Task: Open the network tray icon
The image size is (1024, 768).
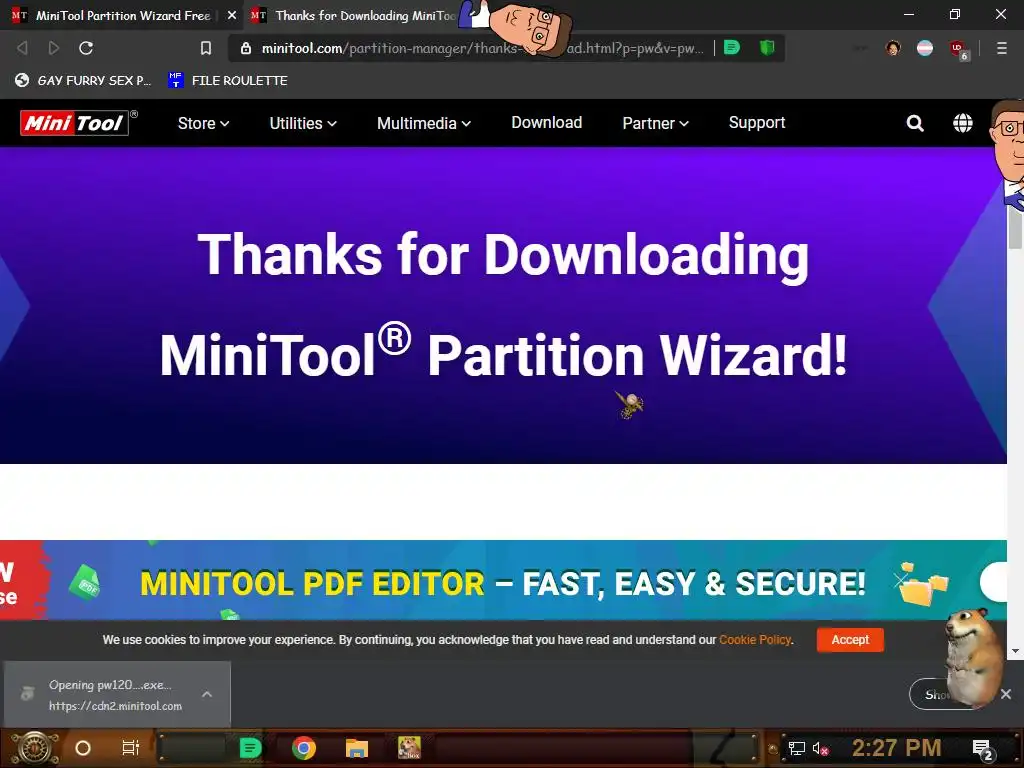Action: tap(796, 748)
